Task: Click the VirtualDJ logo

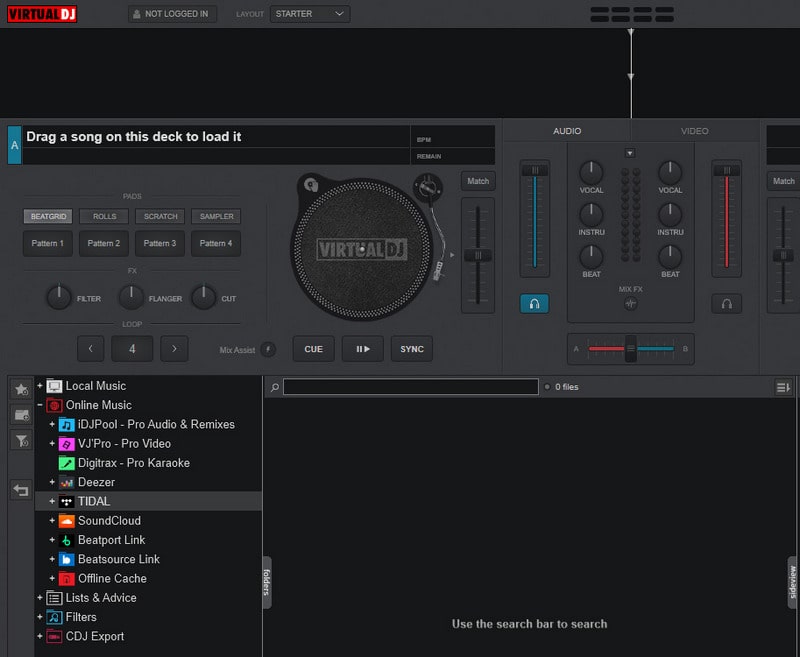Action: (x=42, y=14)
